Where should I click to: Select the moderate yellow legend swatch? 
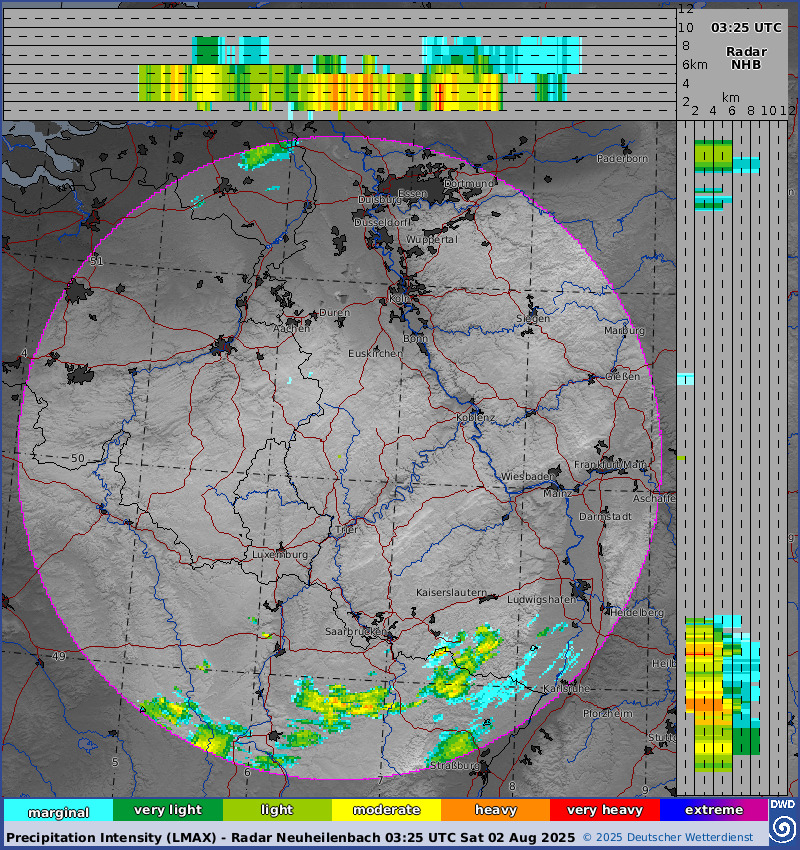click(386, 810)
